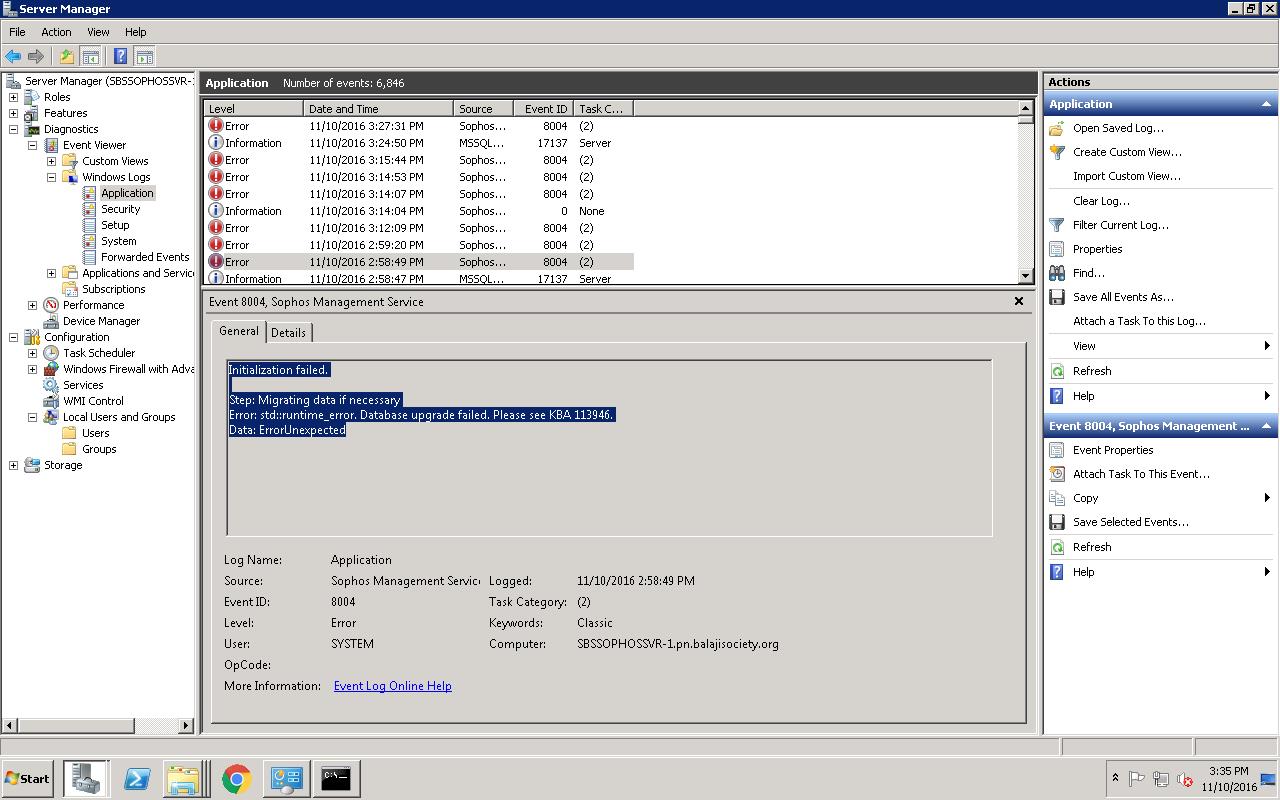
Task: Show hidden tray icons arrow
Action: click(1115, 778)
